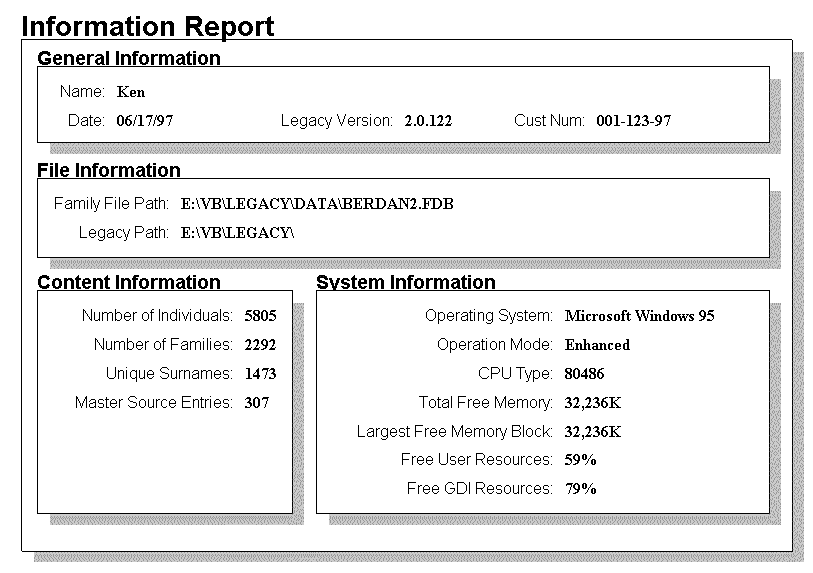813x573 pixels.
Task: Select the families count 2292
Action: 260,345
